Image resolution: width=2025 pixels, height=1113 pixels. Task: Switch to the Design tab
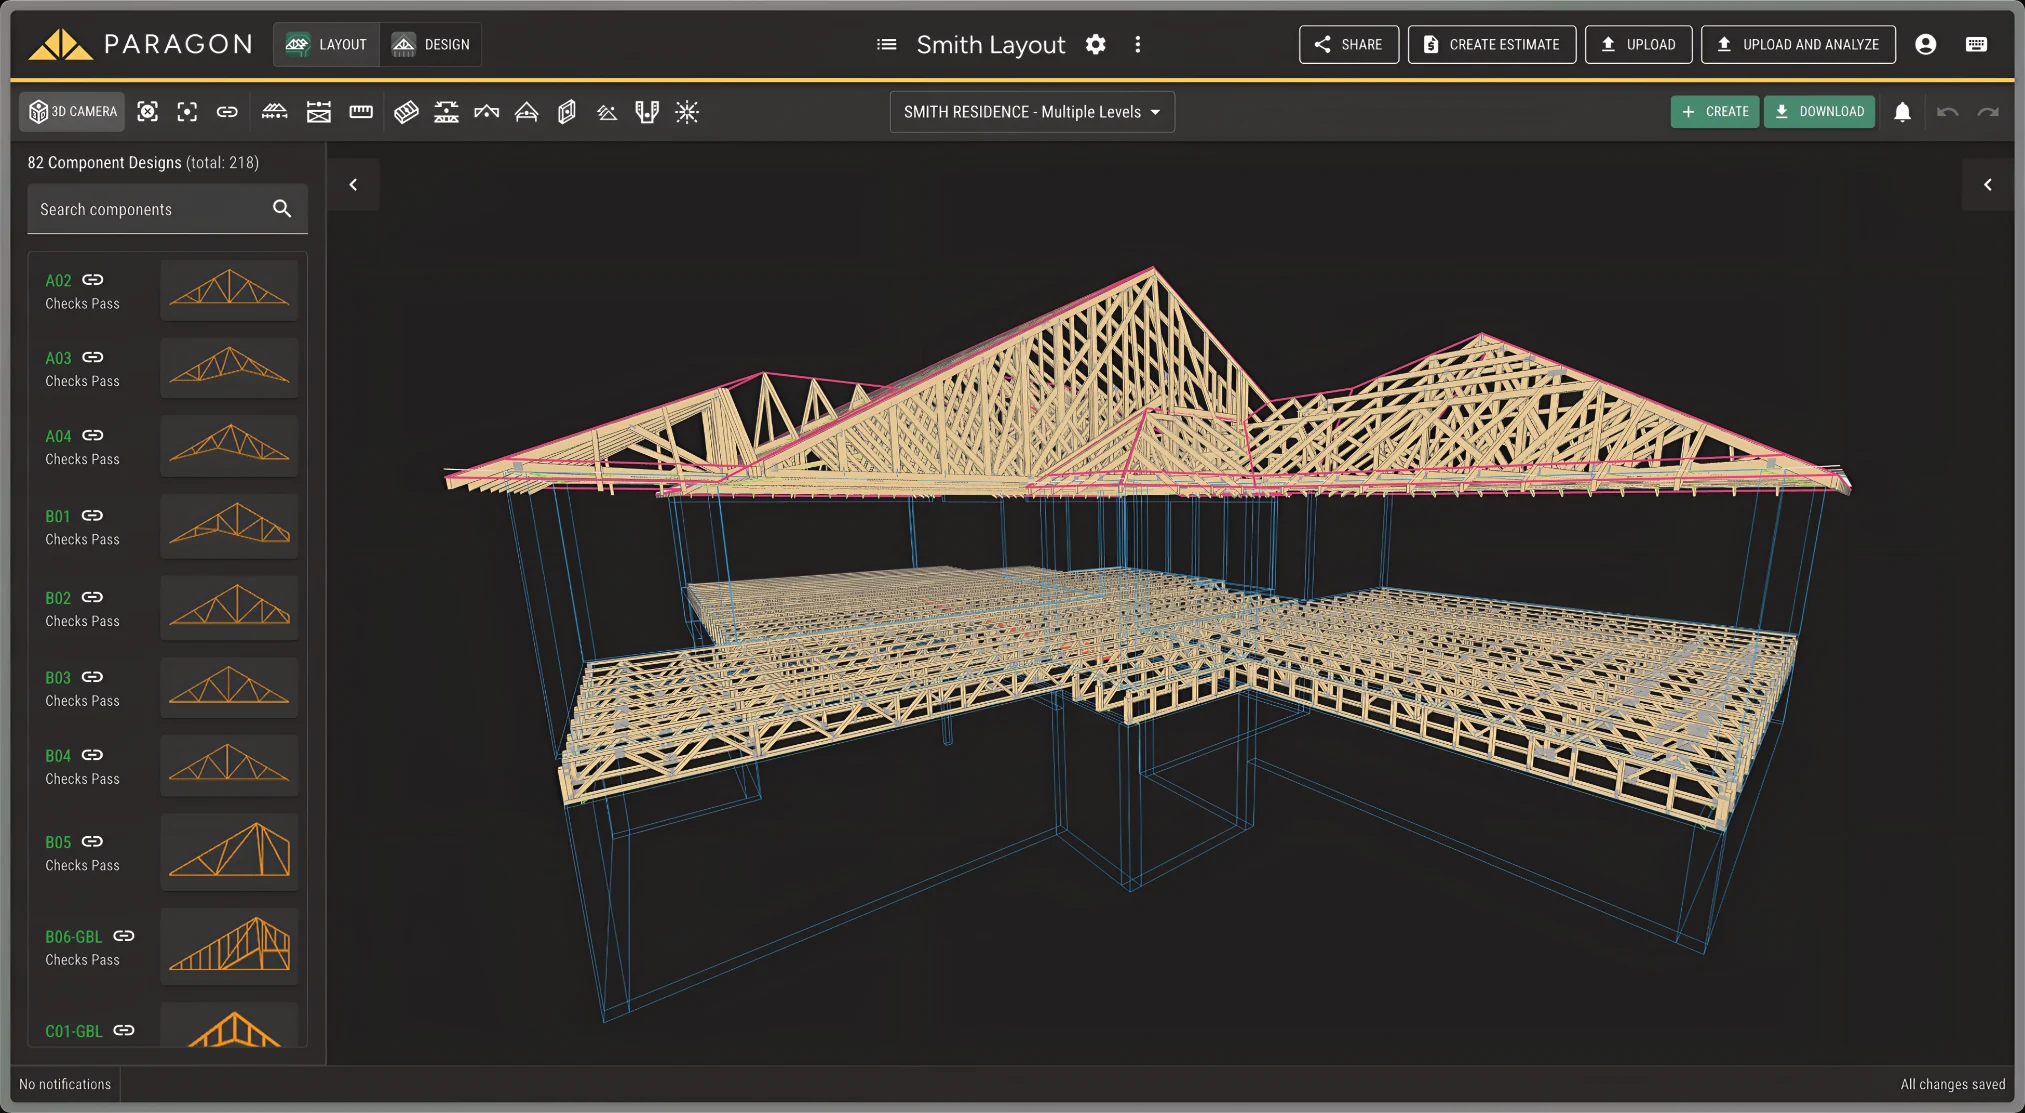pyautogui.click(x=431, y=45)
